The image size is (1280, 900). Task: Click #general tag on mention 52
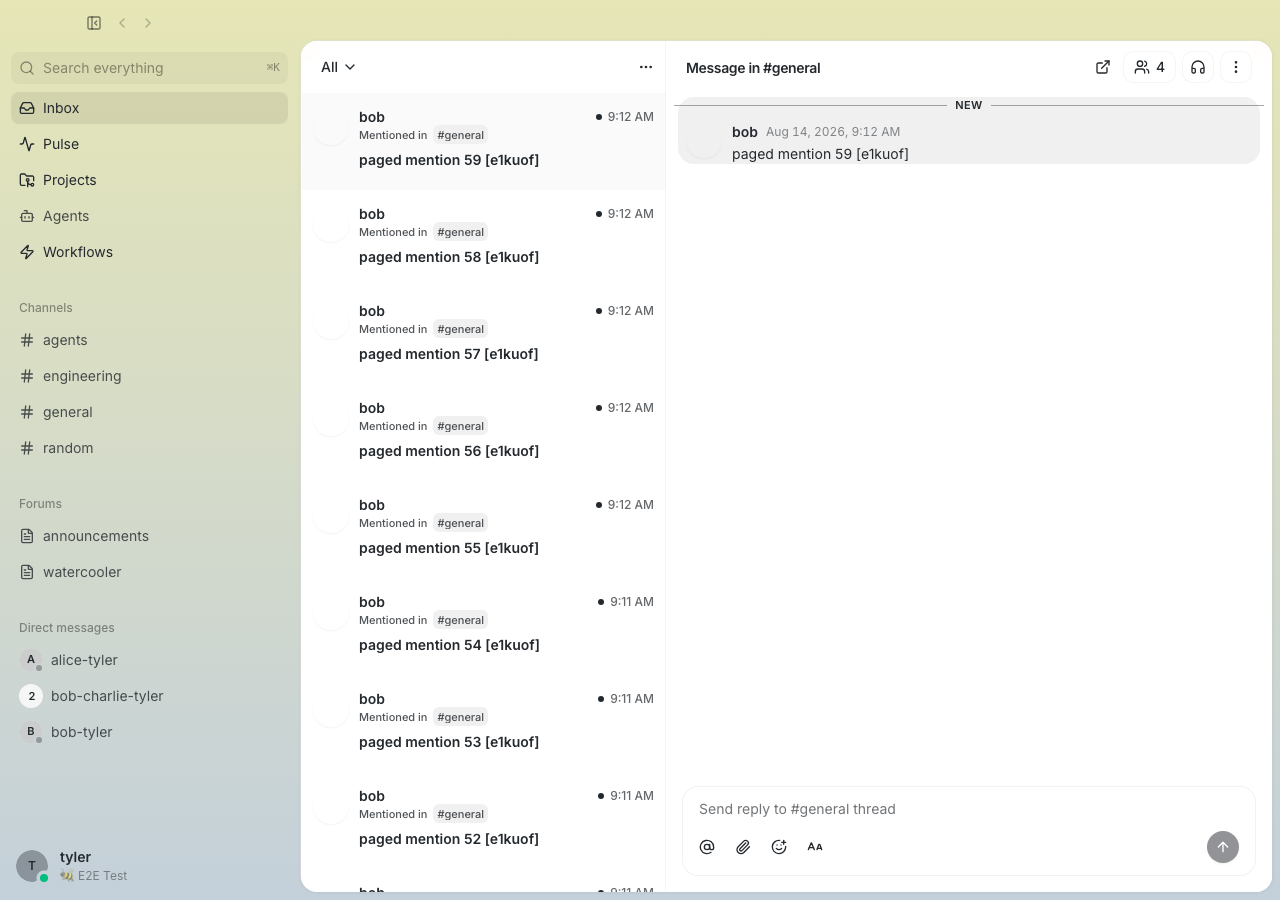(460, 814)
